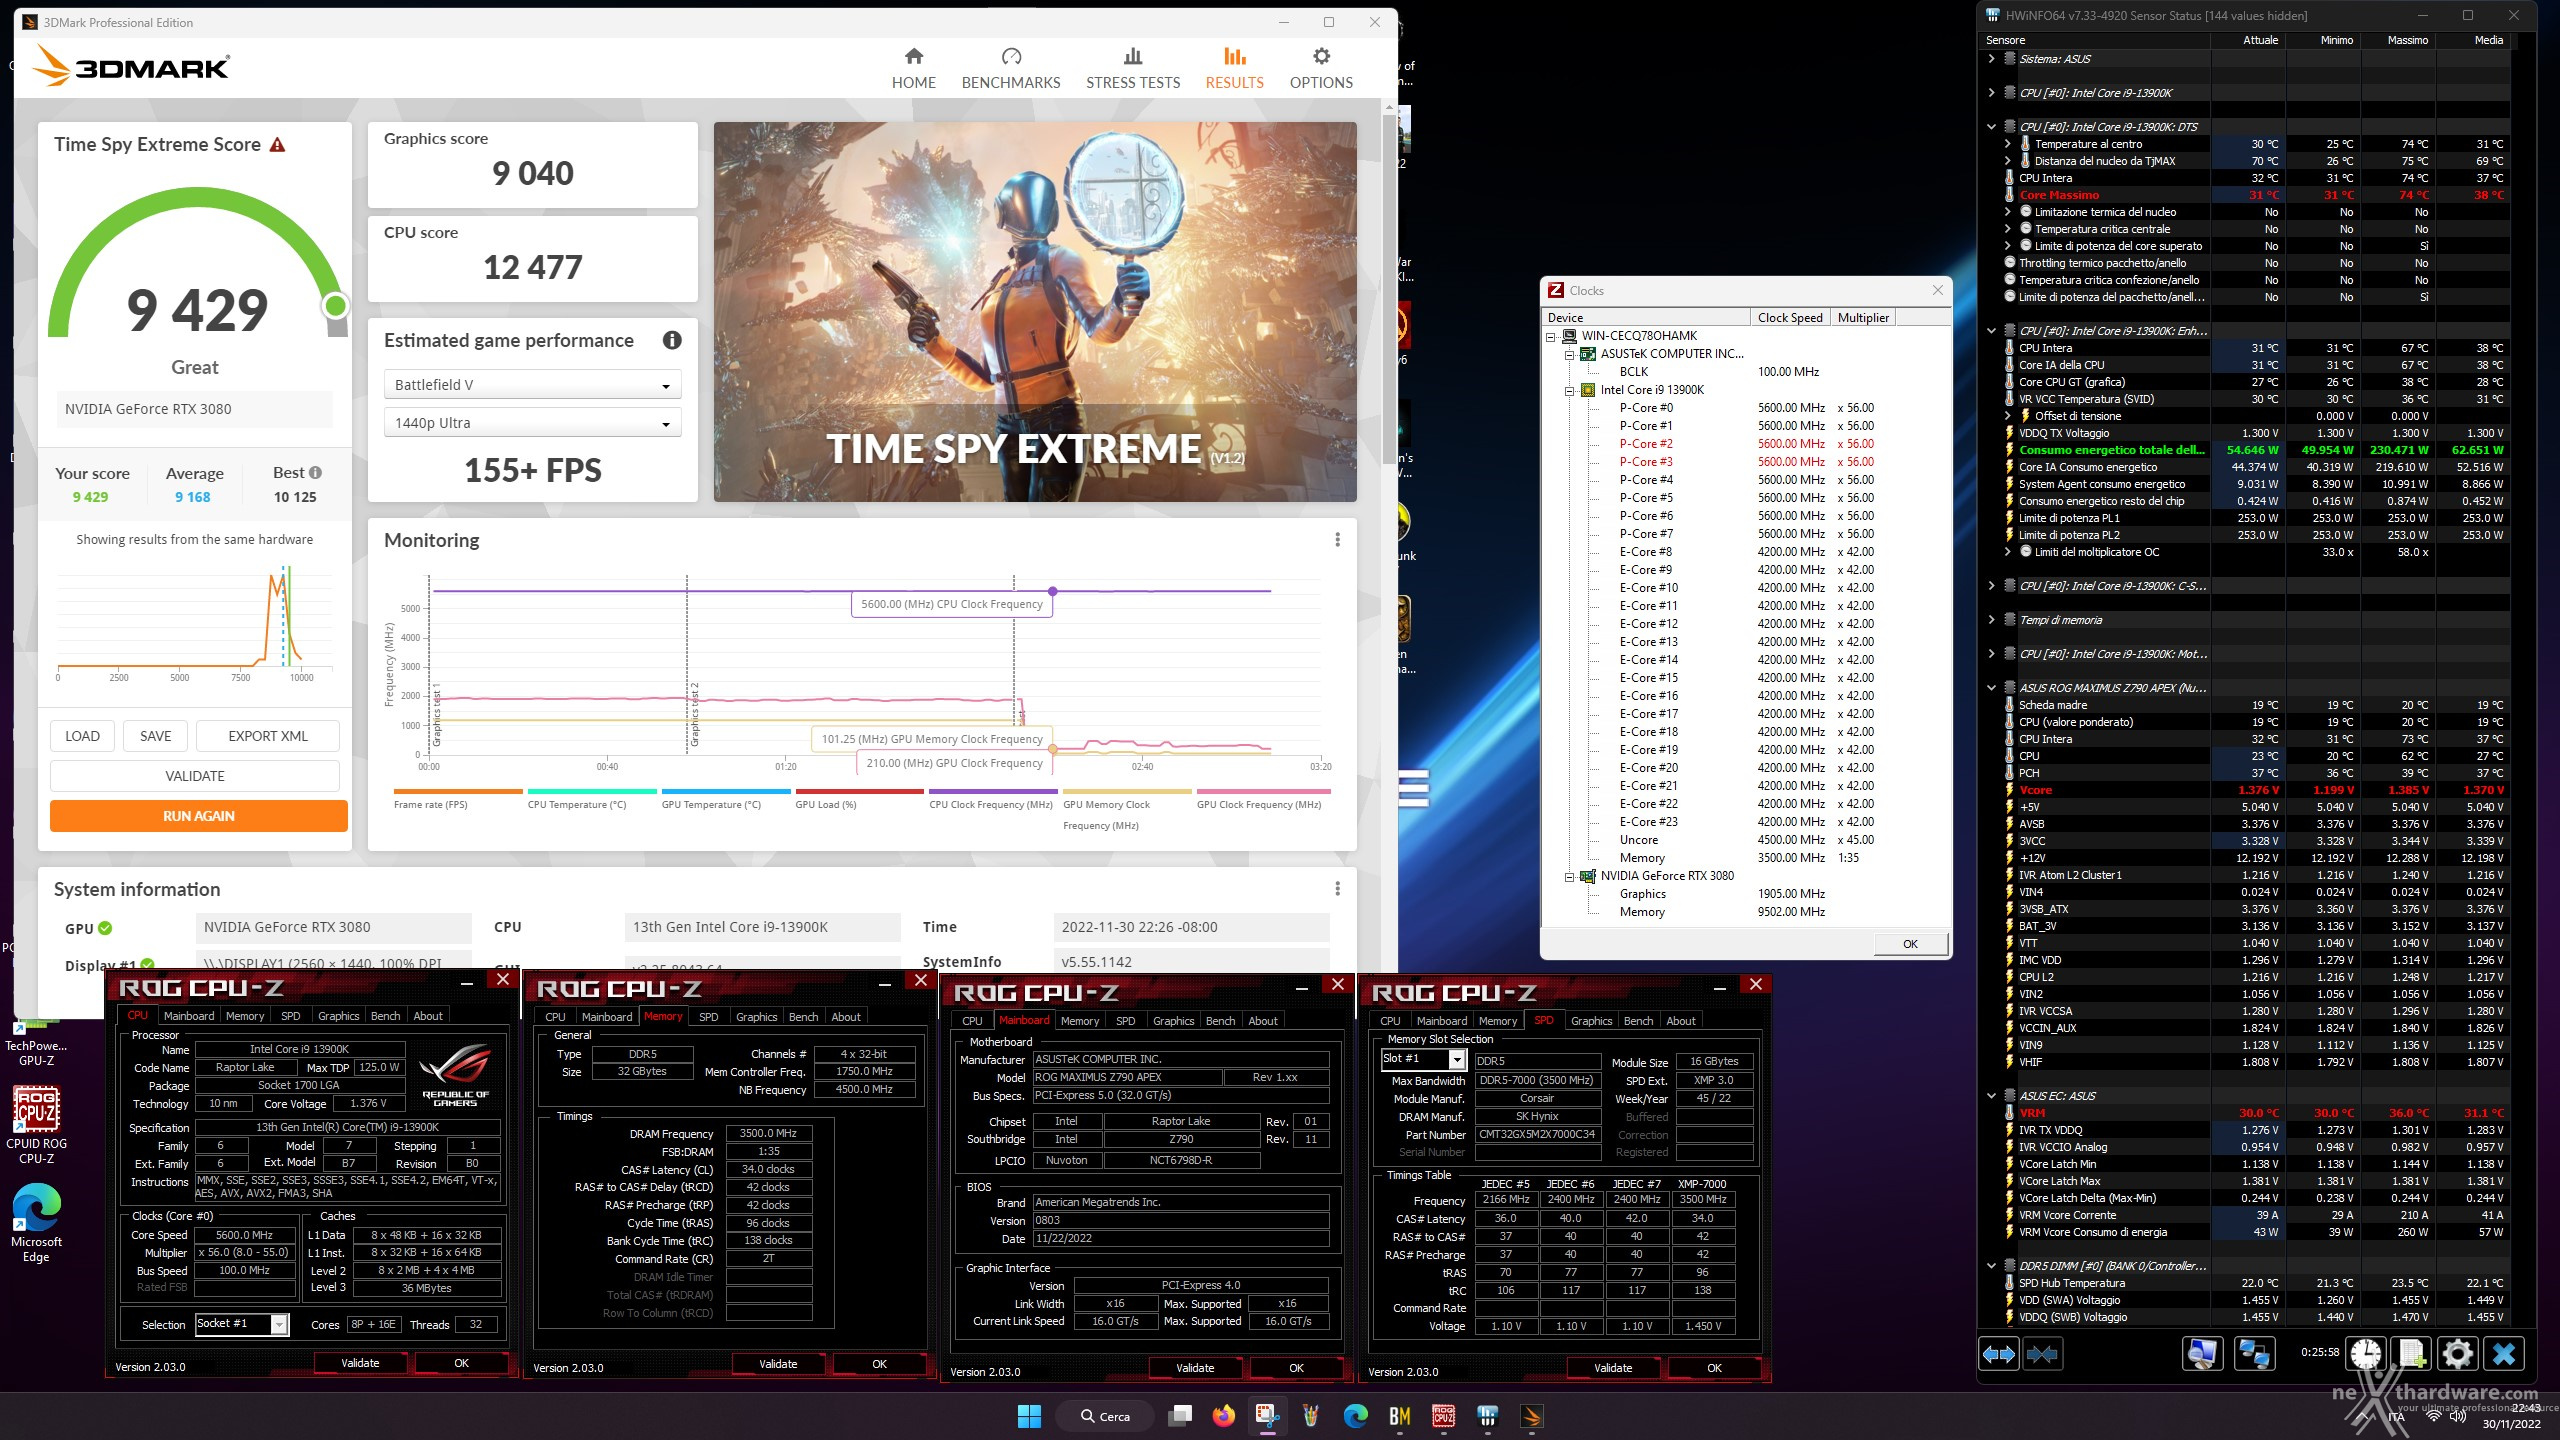Click OK in the Clocks window
Image resolution: width=2560 pixels, height=1440 pixels.
[x=1910, y=944]
